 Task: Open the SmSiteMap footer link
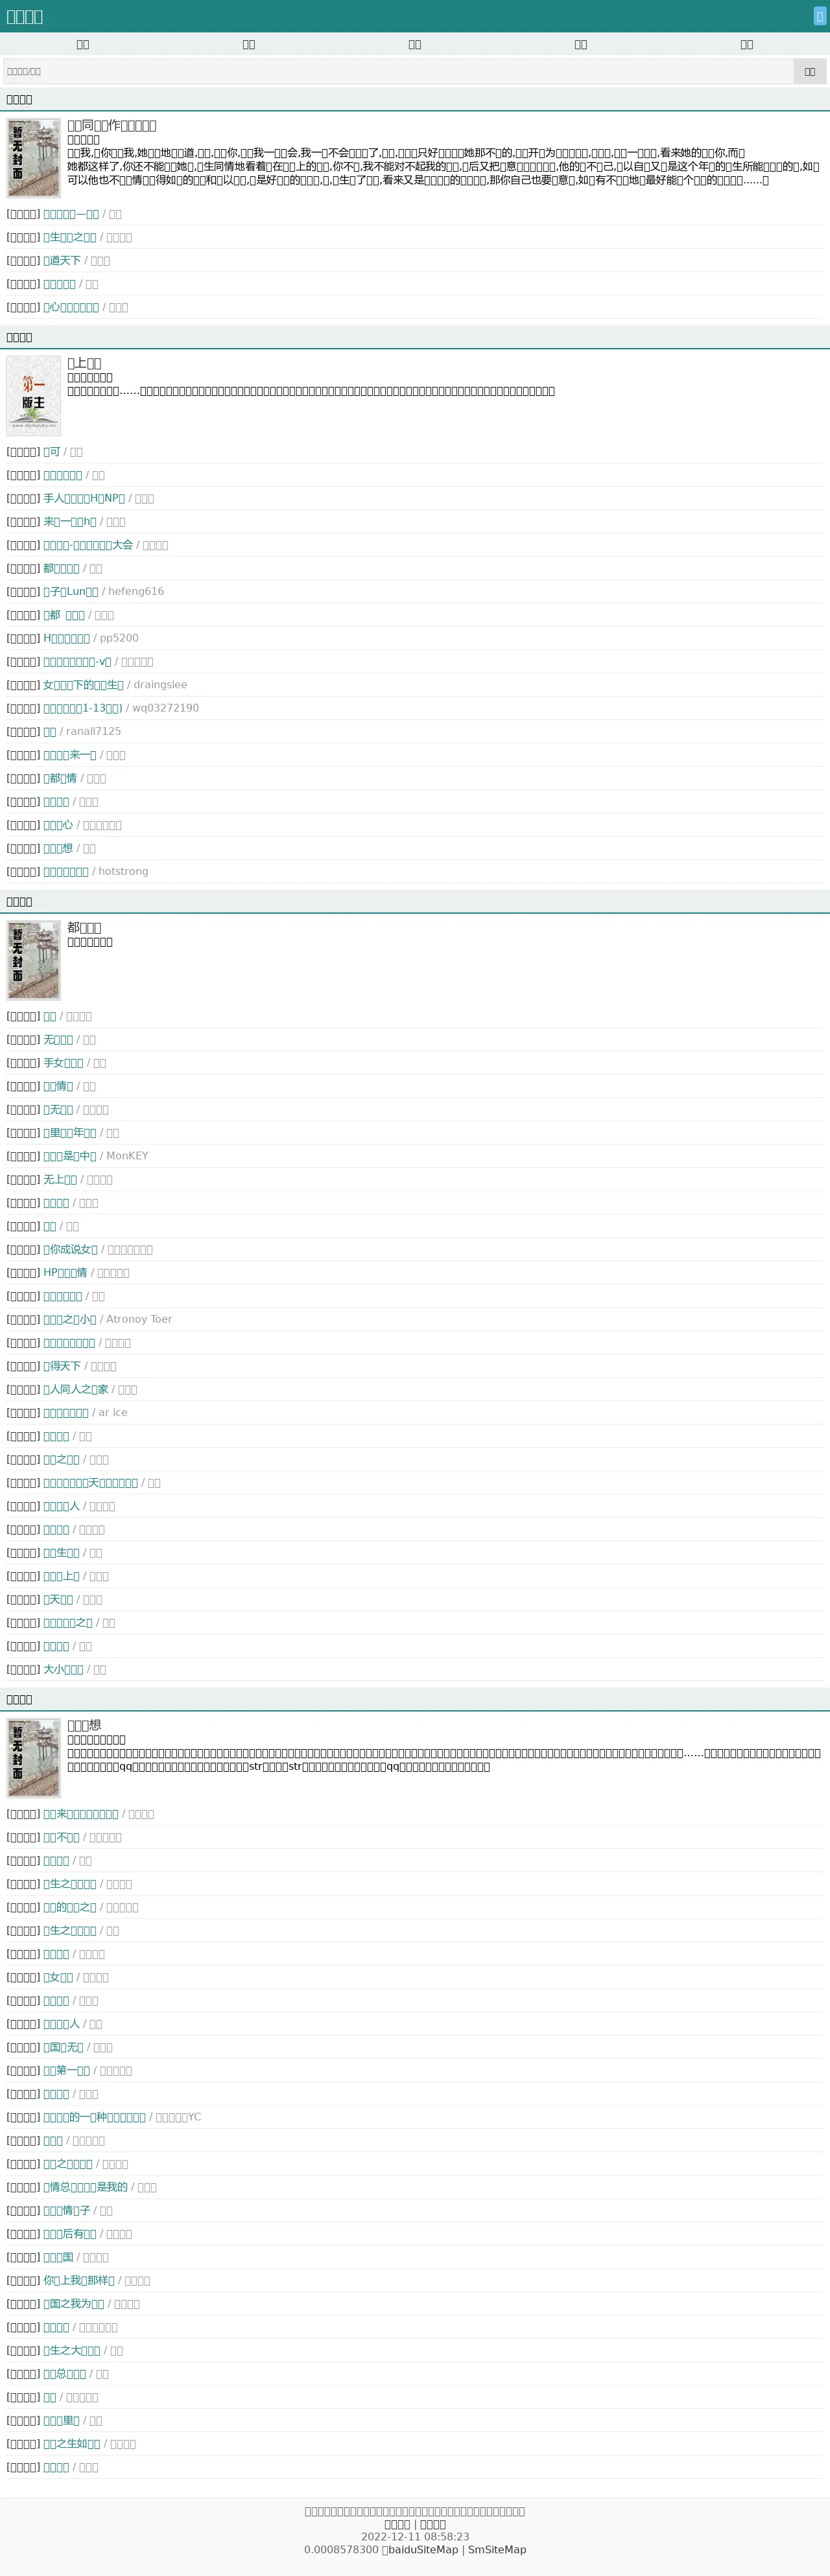(x=497, y=2549)
